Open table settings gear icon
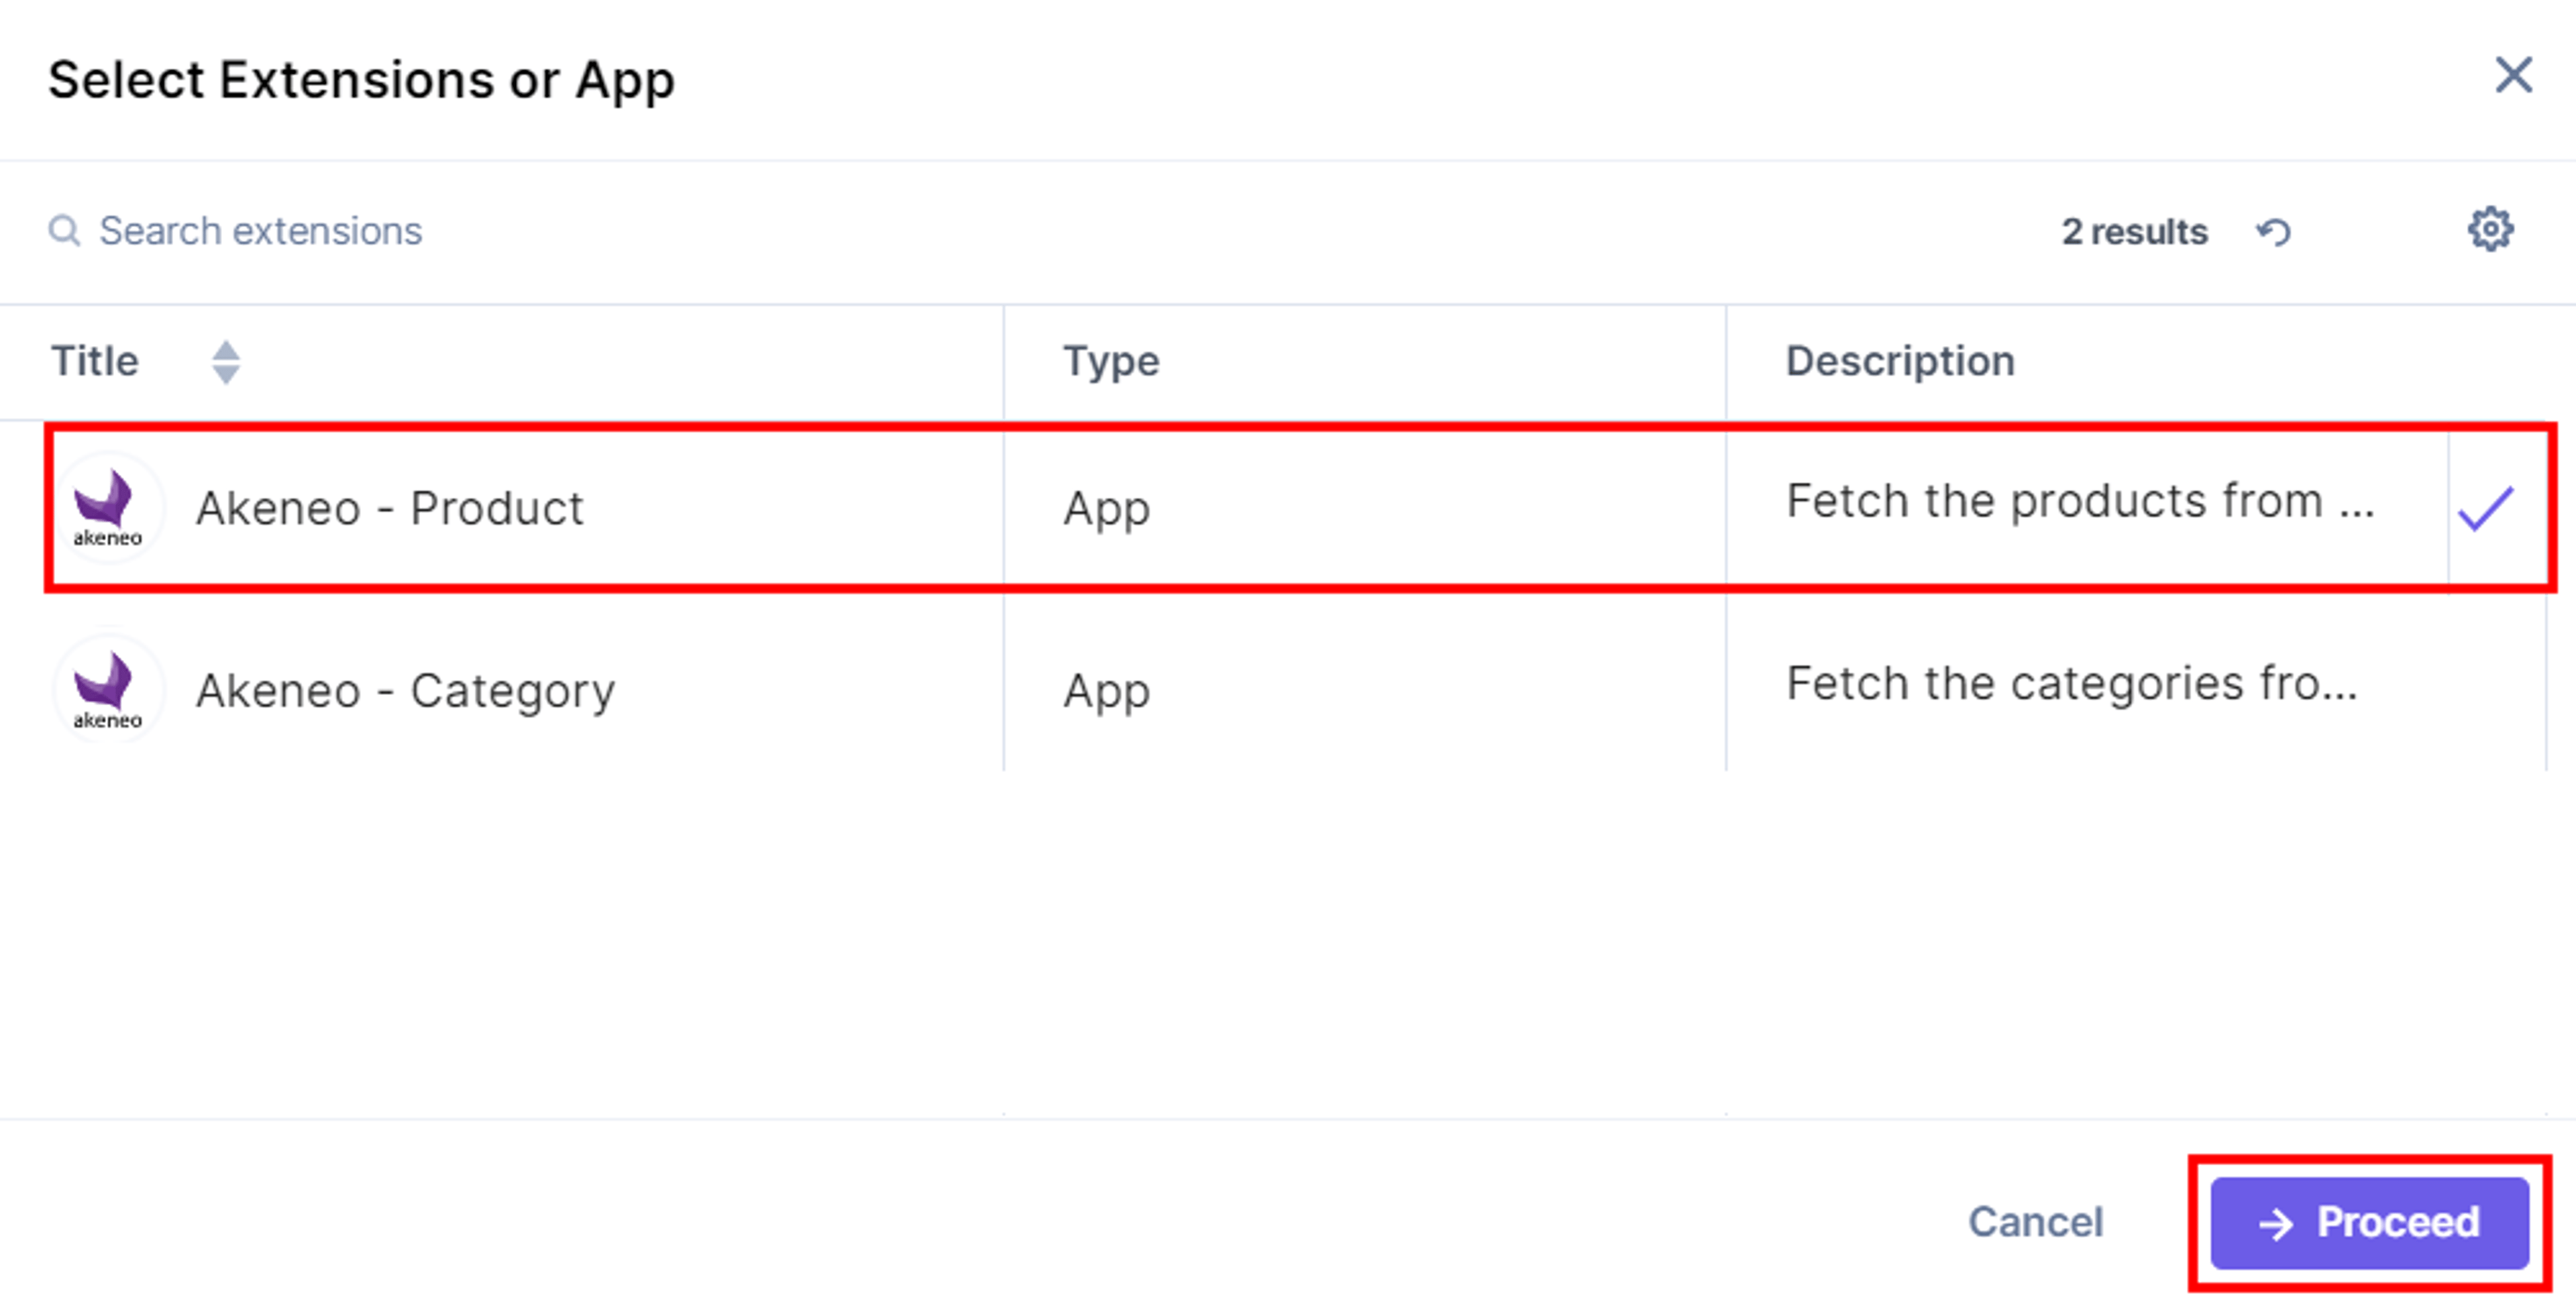Image resolution: width=2576 pixels, height=1316 pixels. point(2490,230)
